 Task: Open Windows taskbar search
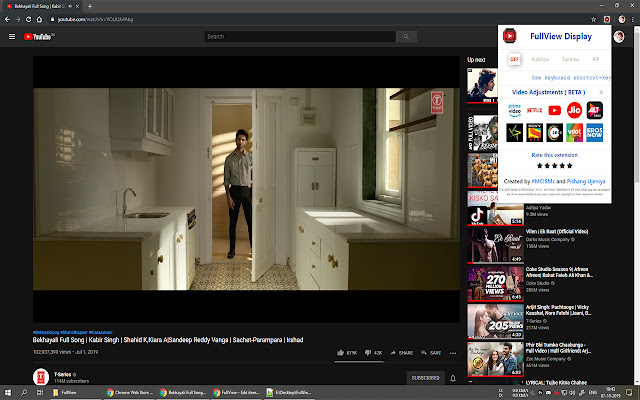(x=24, y=392)
